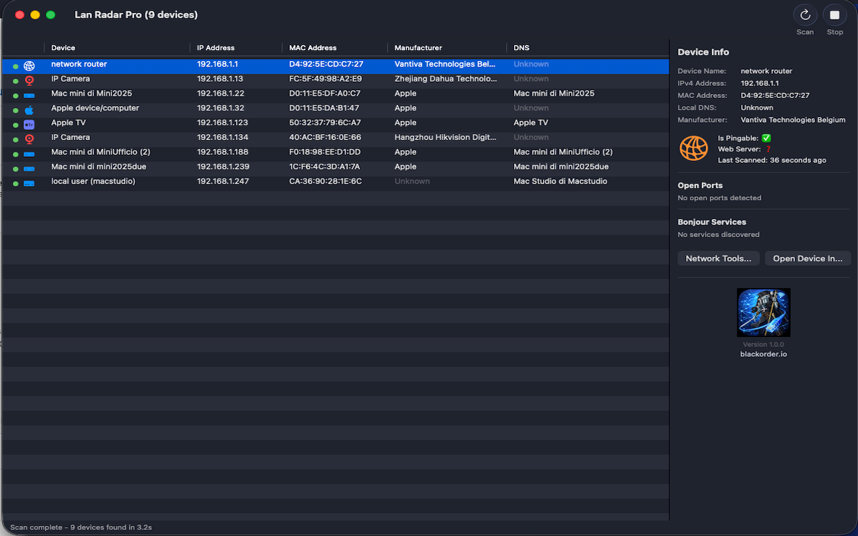858x536 pixels.
Task: Open the Network Tools... menu button
Action: point(717,258)
